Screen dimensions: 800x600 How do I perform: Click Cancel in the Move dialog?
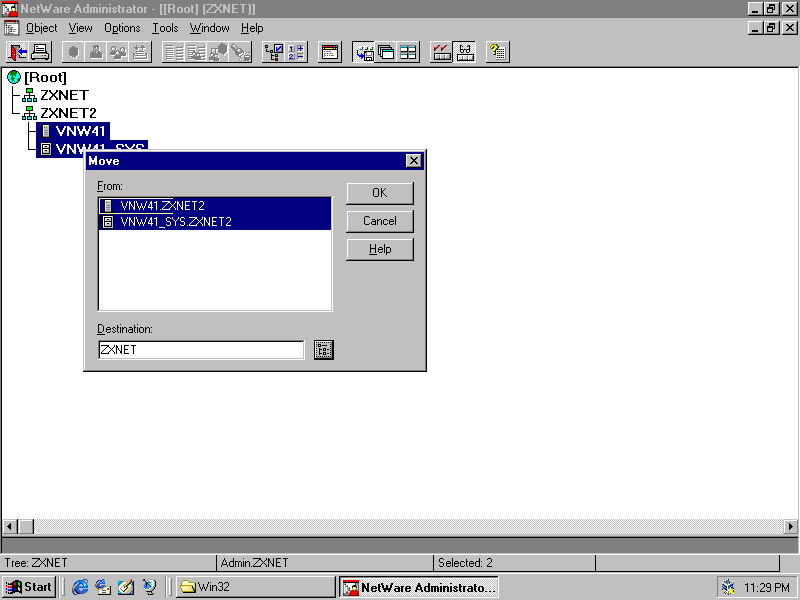(380, 221)
